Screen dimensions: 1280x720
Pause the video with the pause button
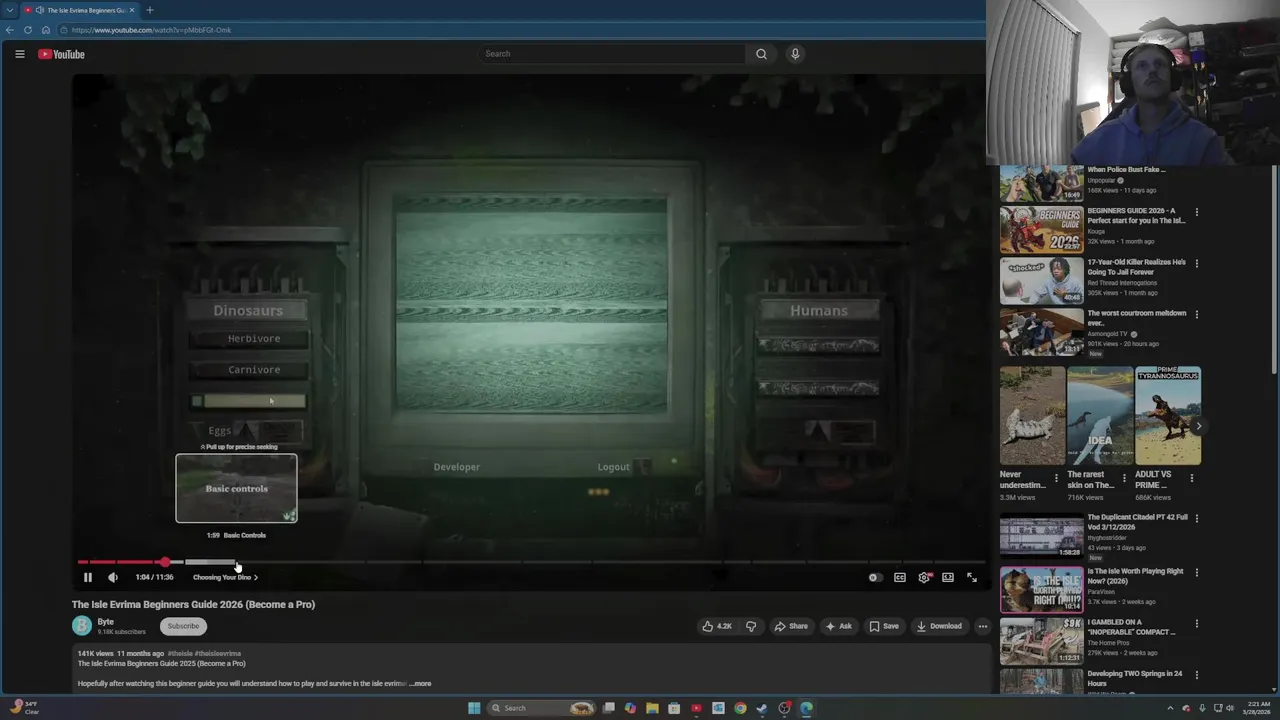point(87,577)
